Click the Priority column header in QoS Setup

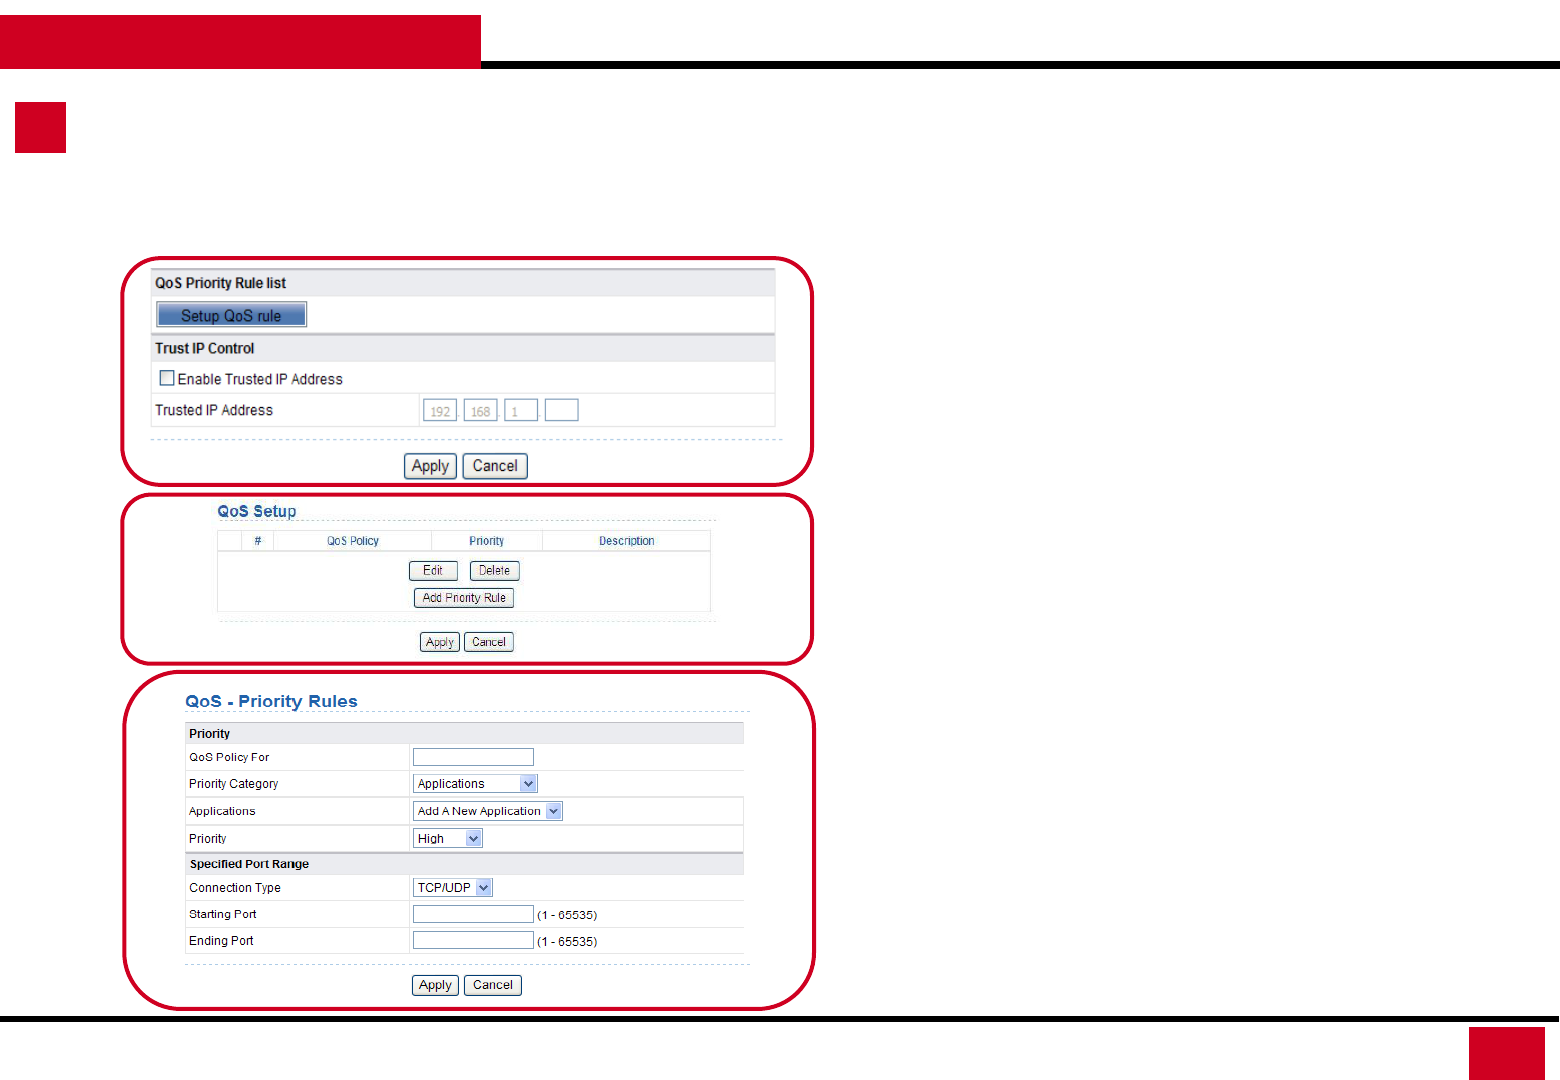[487, 541]
